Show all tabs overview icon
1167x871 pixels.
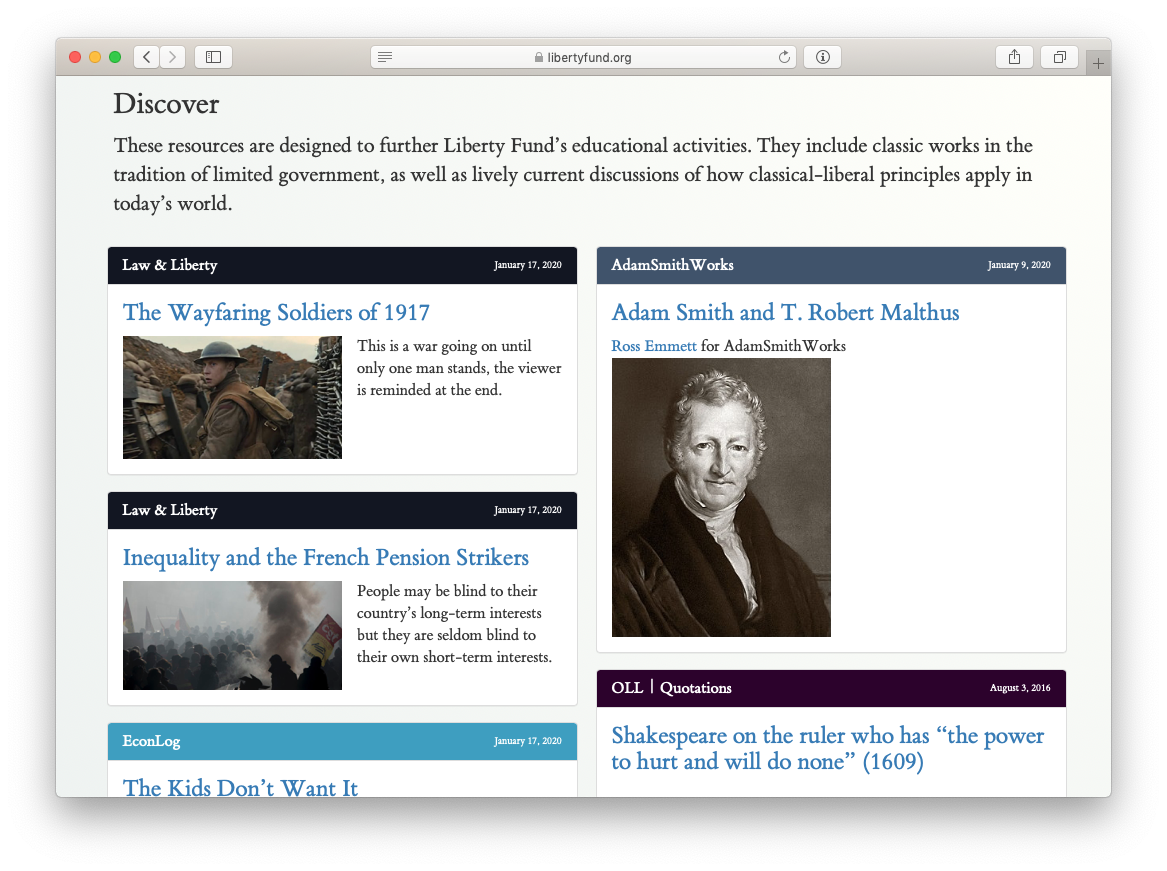point(1060,57)
